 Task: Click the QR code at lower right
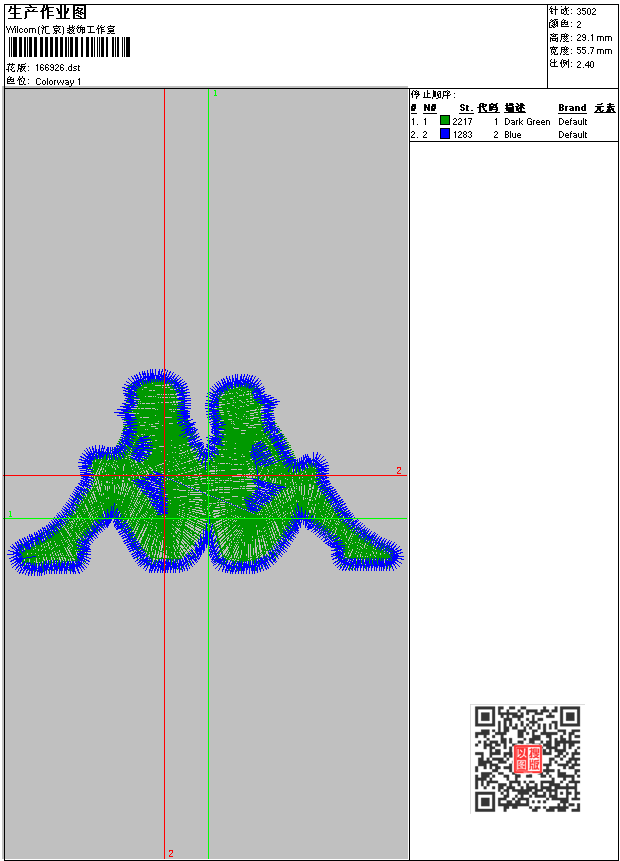pos(527,758)
